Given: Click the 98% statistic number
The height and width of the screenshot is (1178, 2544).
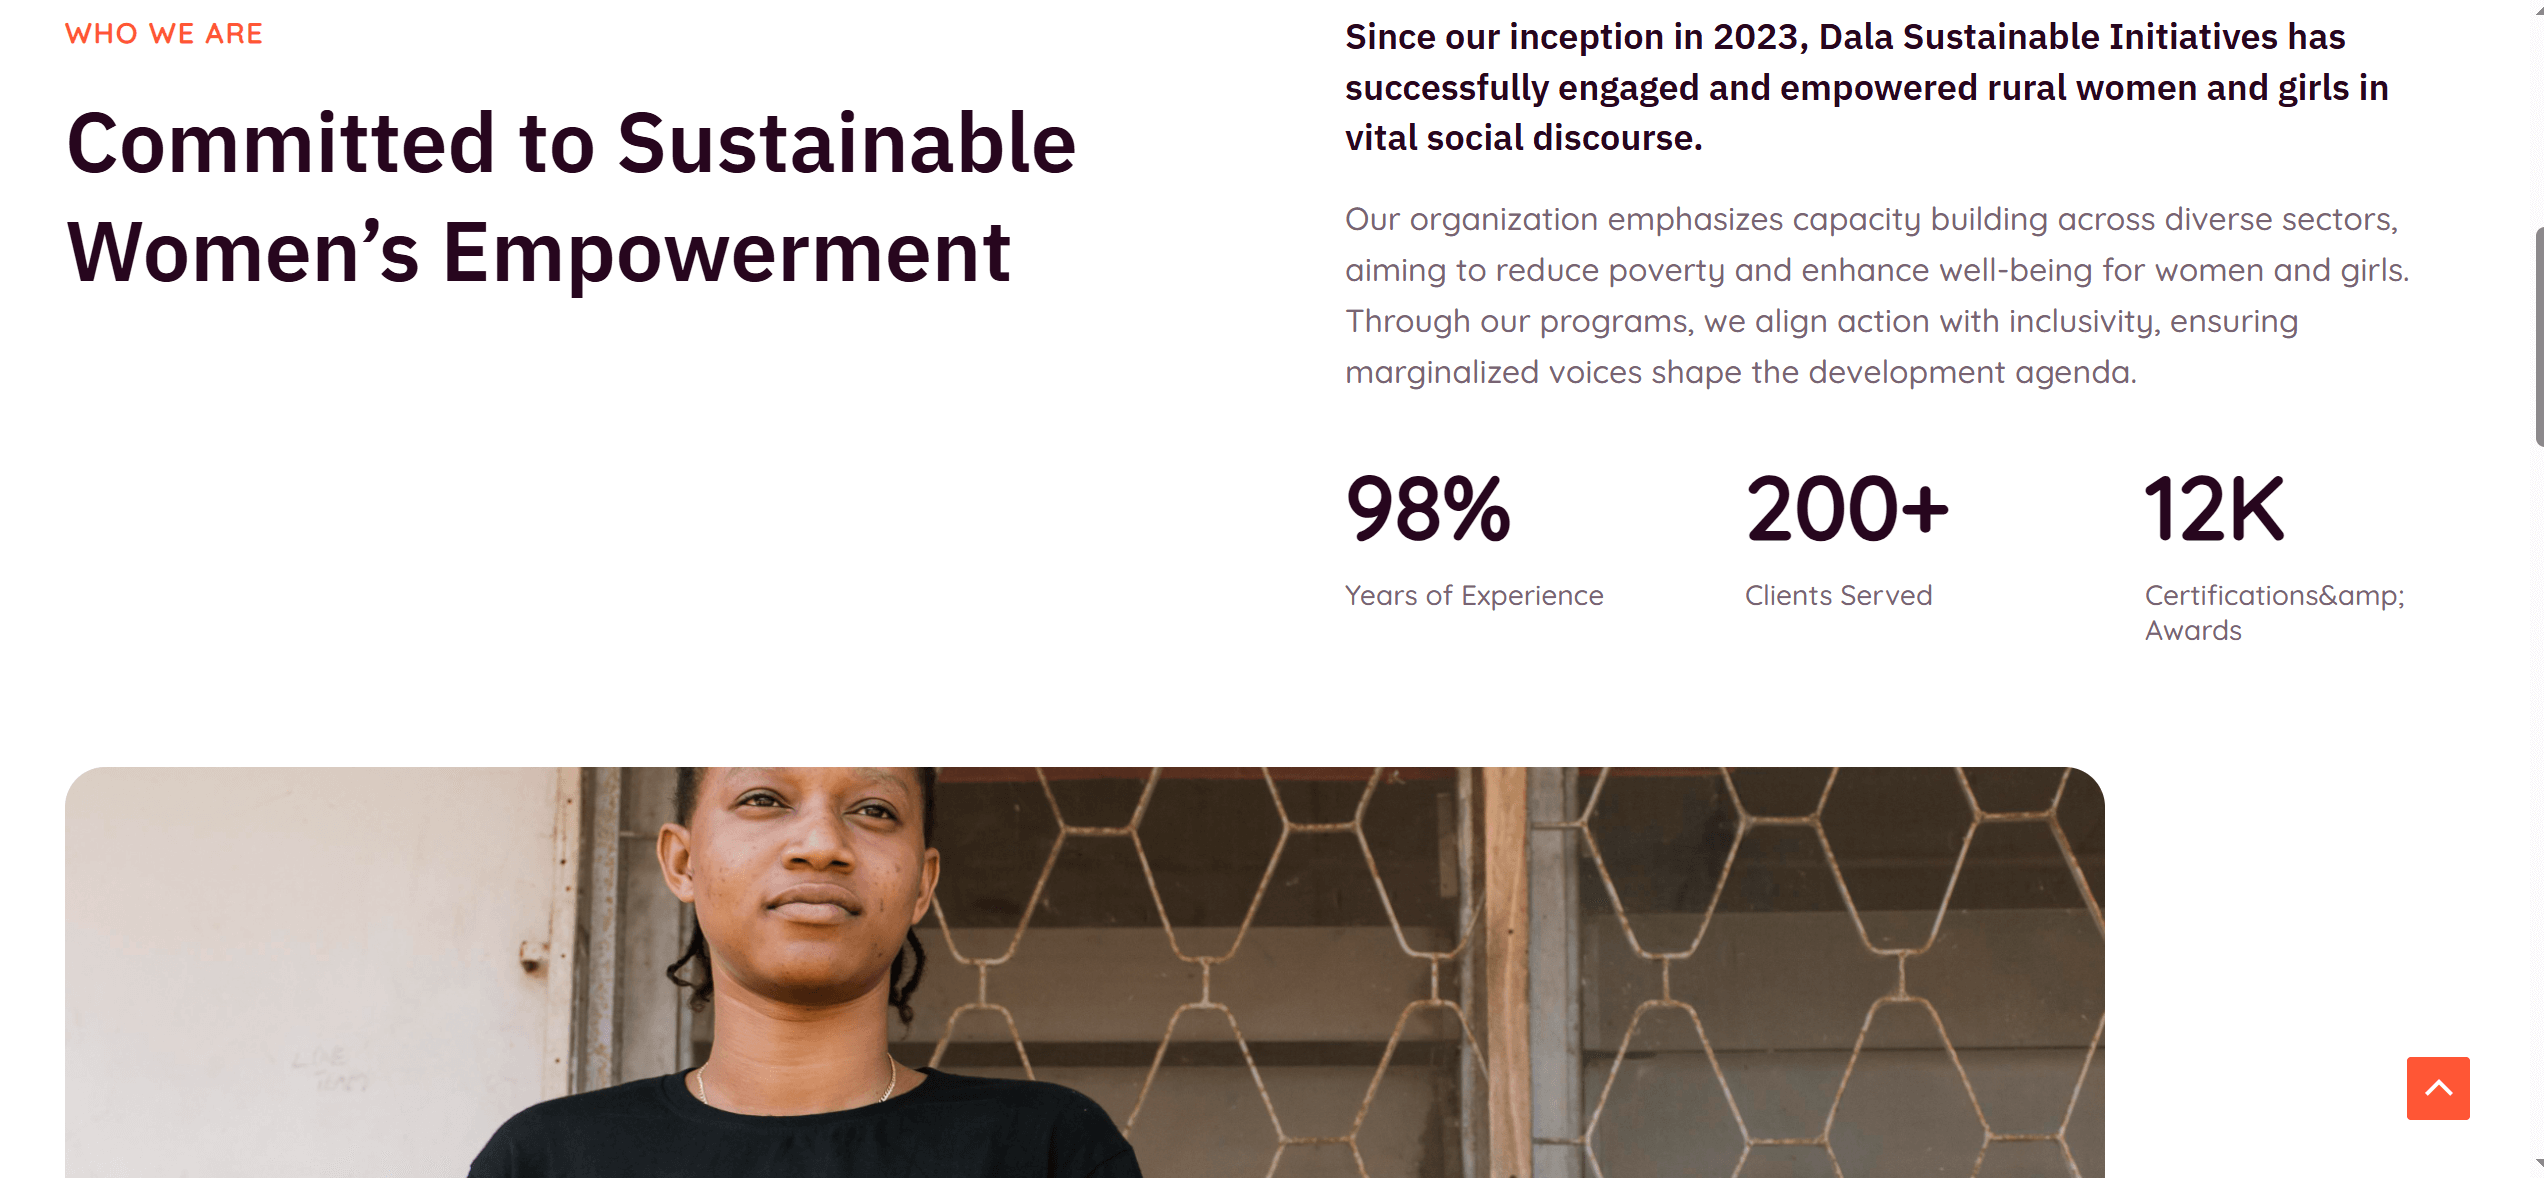Looking at the screenshot, I should (1428, 509).
